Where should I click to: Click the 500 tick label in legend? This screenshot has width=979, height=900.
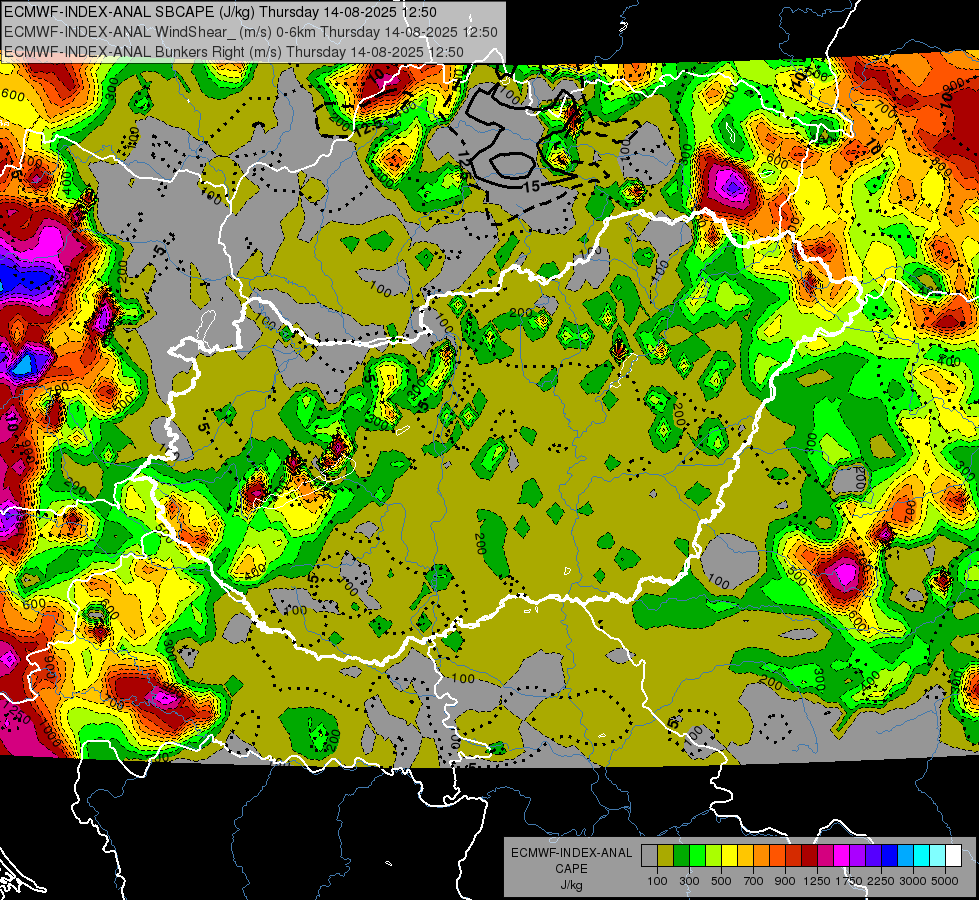(721, 881)
